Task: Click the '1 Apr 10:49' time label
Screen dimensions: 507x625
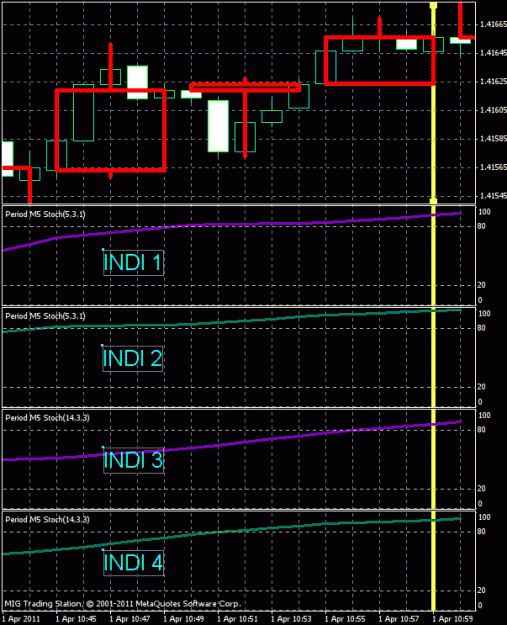Action: point(183,619)
